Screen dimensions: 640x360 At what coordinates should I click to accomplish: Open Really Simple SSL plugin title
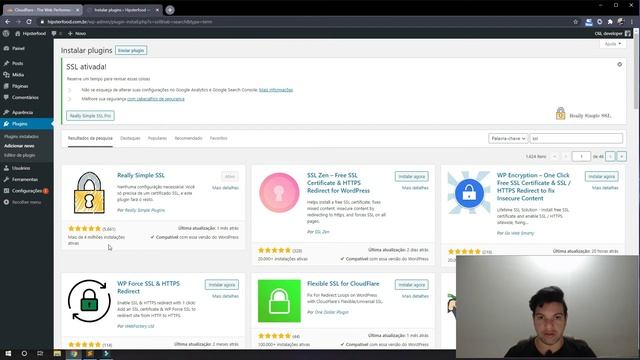[141, 176]
